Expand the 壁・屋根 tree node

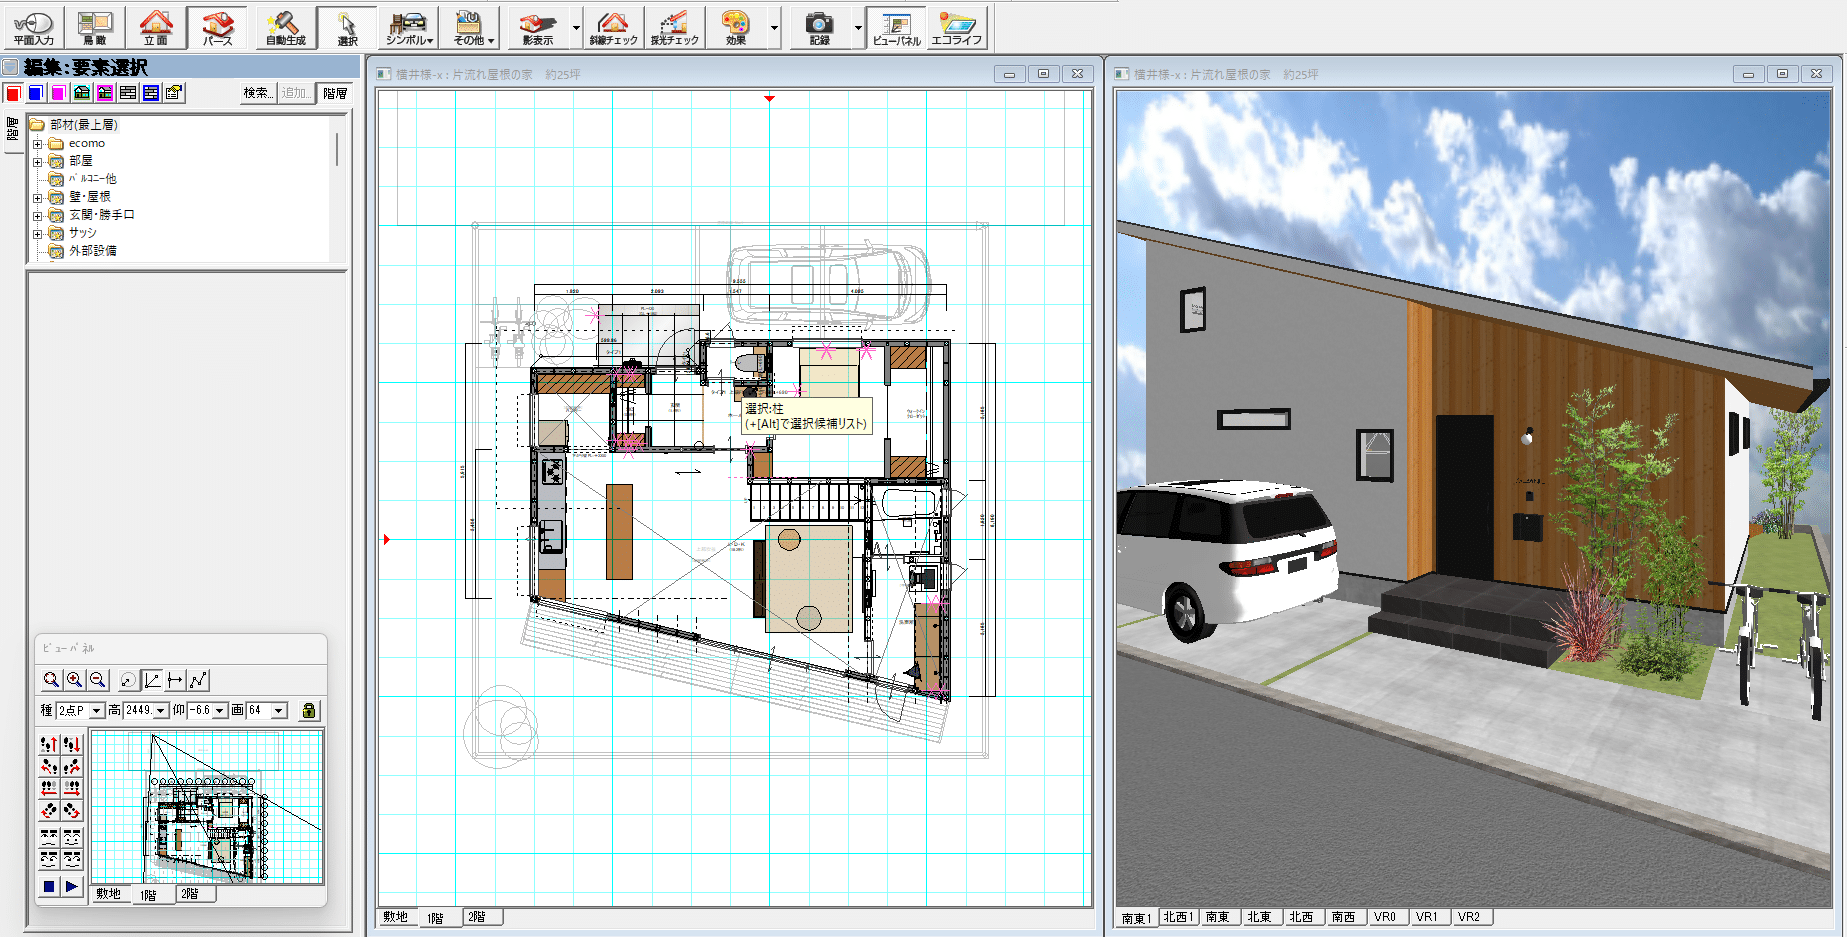click(x=38, y=197)
